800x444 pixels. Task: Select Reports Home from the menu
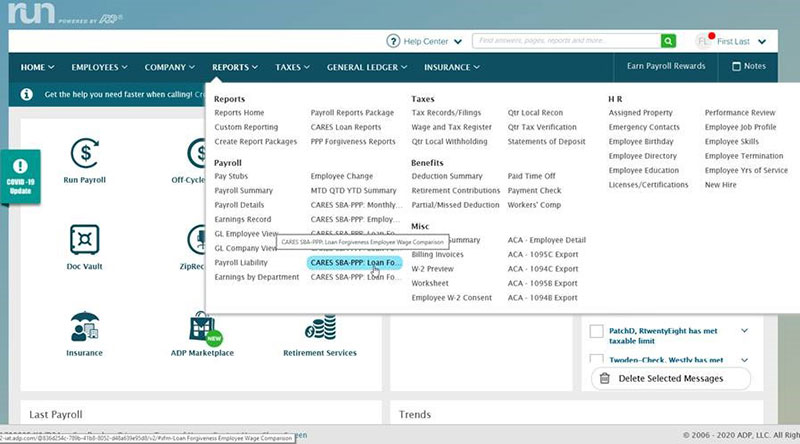click(x=239, y=113)
